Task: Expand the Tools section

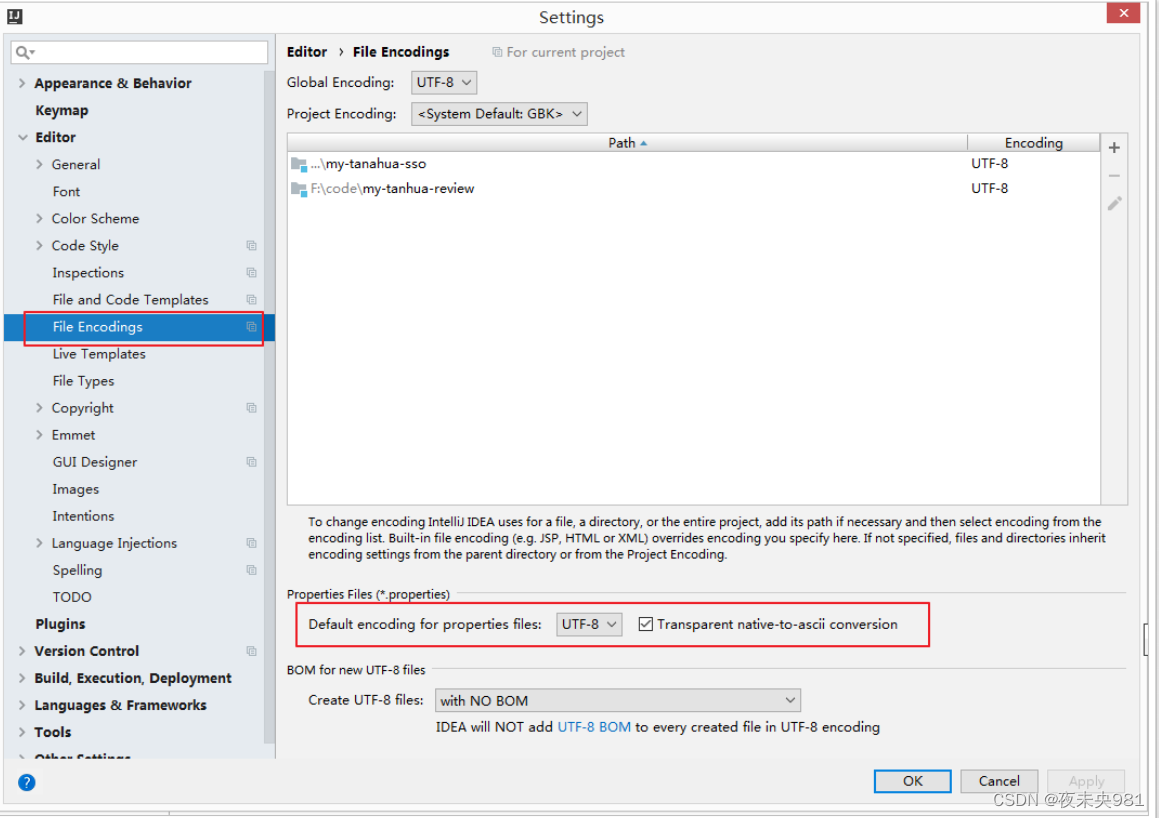Action: click(x=21, y=732)
